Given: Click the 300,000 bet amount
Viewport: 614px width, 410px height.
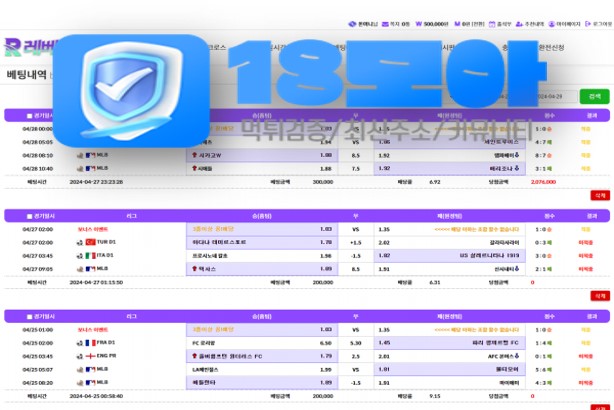Looking at the screenshot, I should pyautogui.click(x=323, y=182).
